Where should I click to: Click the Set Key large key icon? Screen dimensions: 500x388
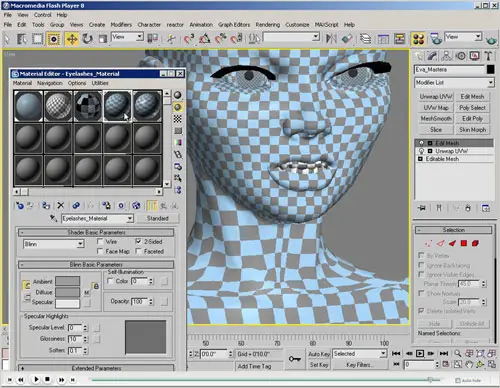295,359
